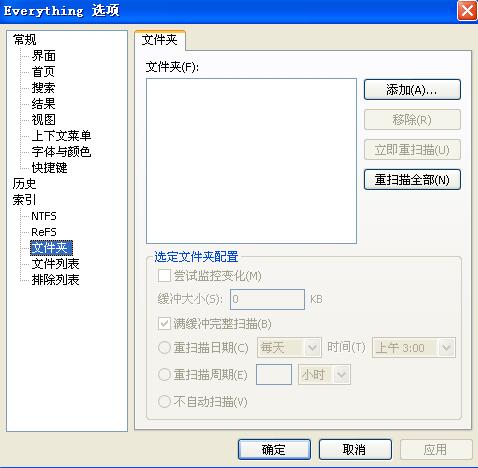Open 文件列表 settings
The height and width of the screenshot is (468, 478).
pyautogui.click(x=55, y=264)
